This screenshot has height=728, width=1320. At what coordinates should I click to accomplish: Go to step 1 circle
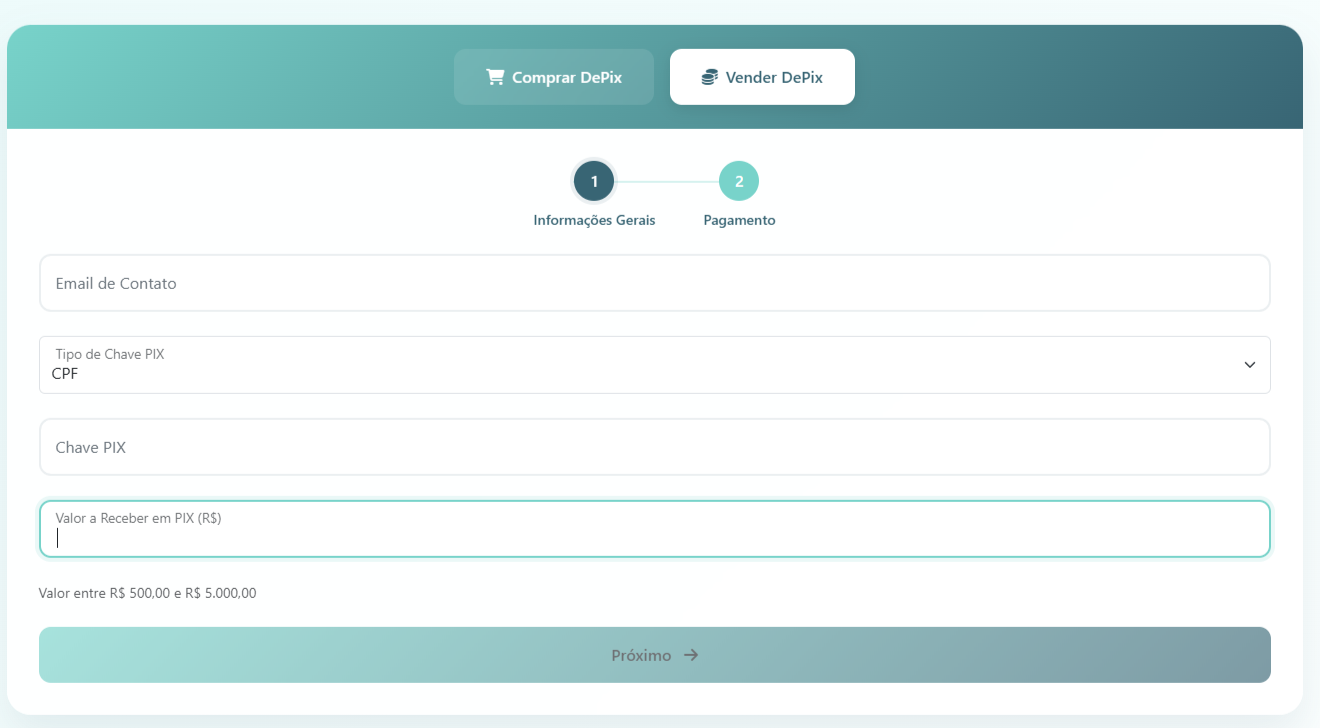coord(594,181)
